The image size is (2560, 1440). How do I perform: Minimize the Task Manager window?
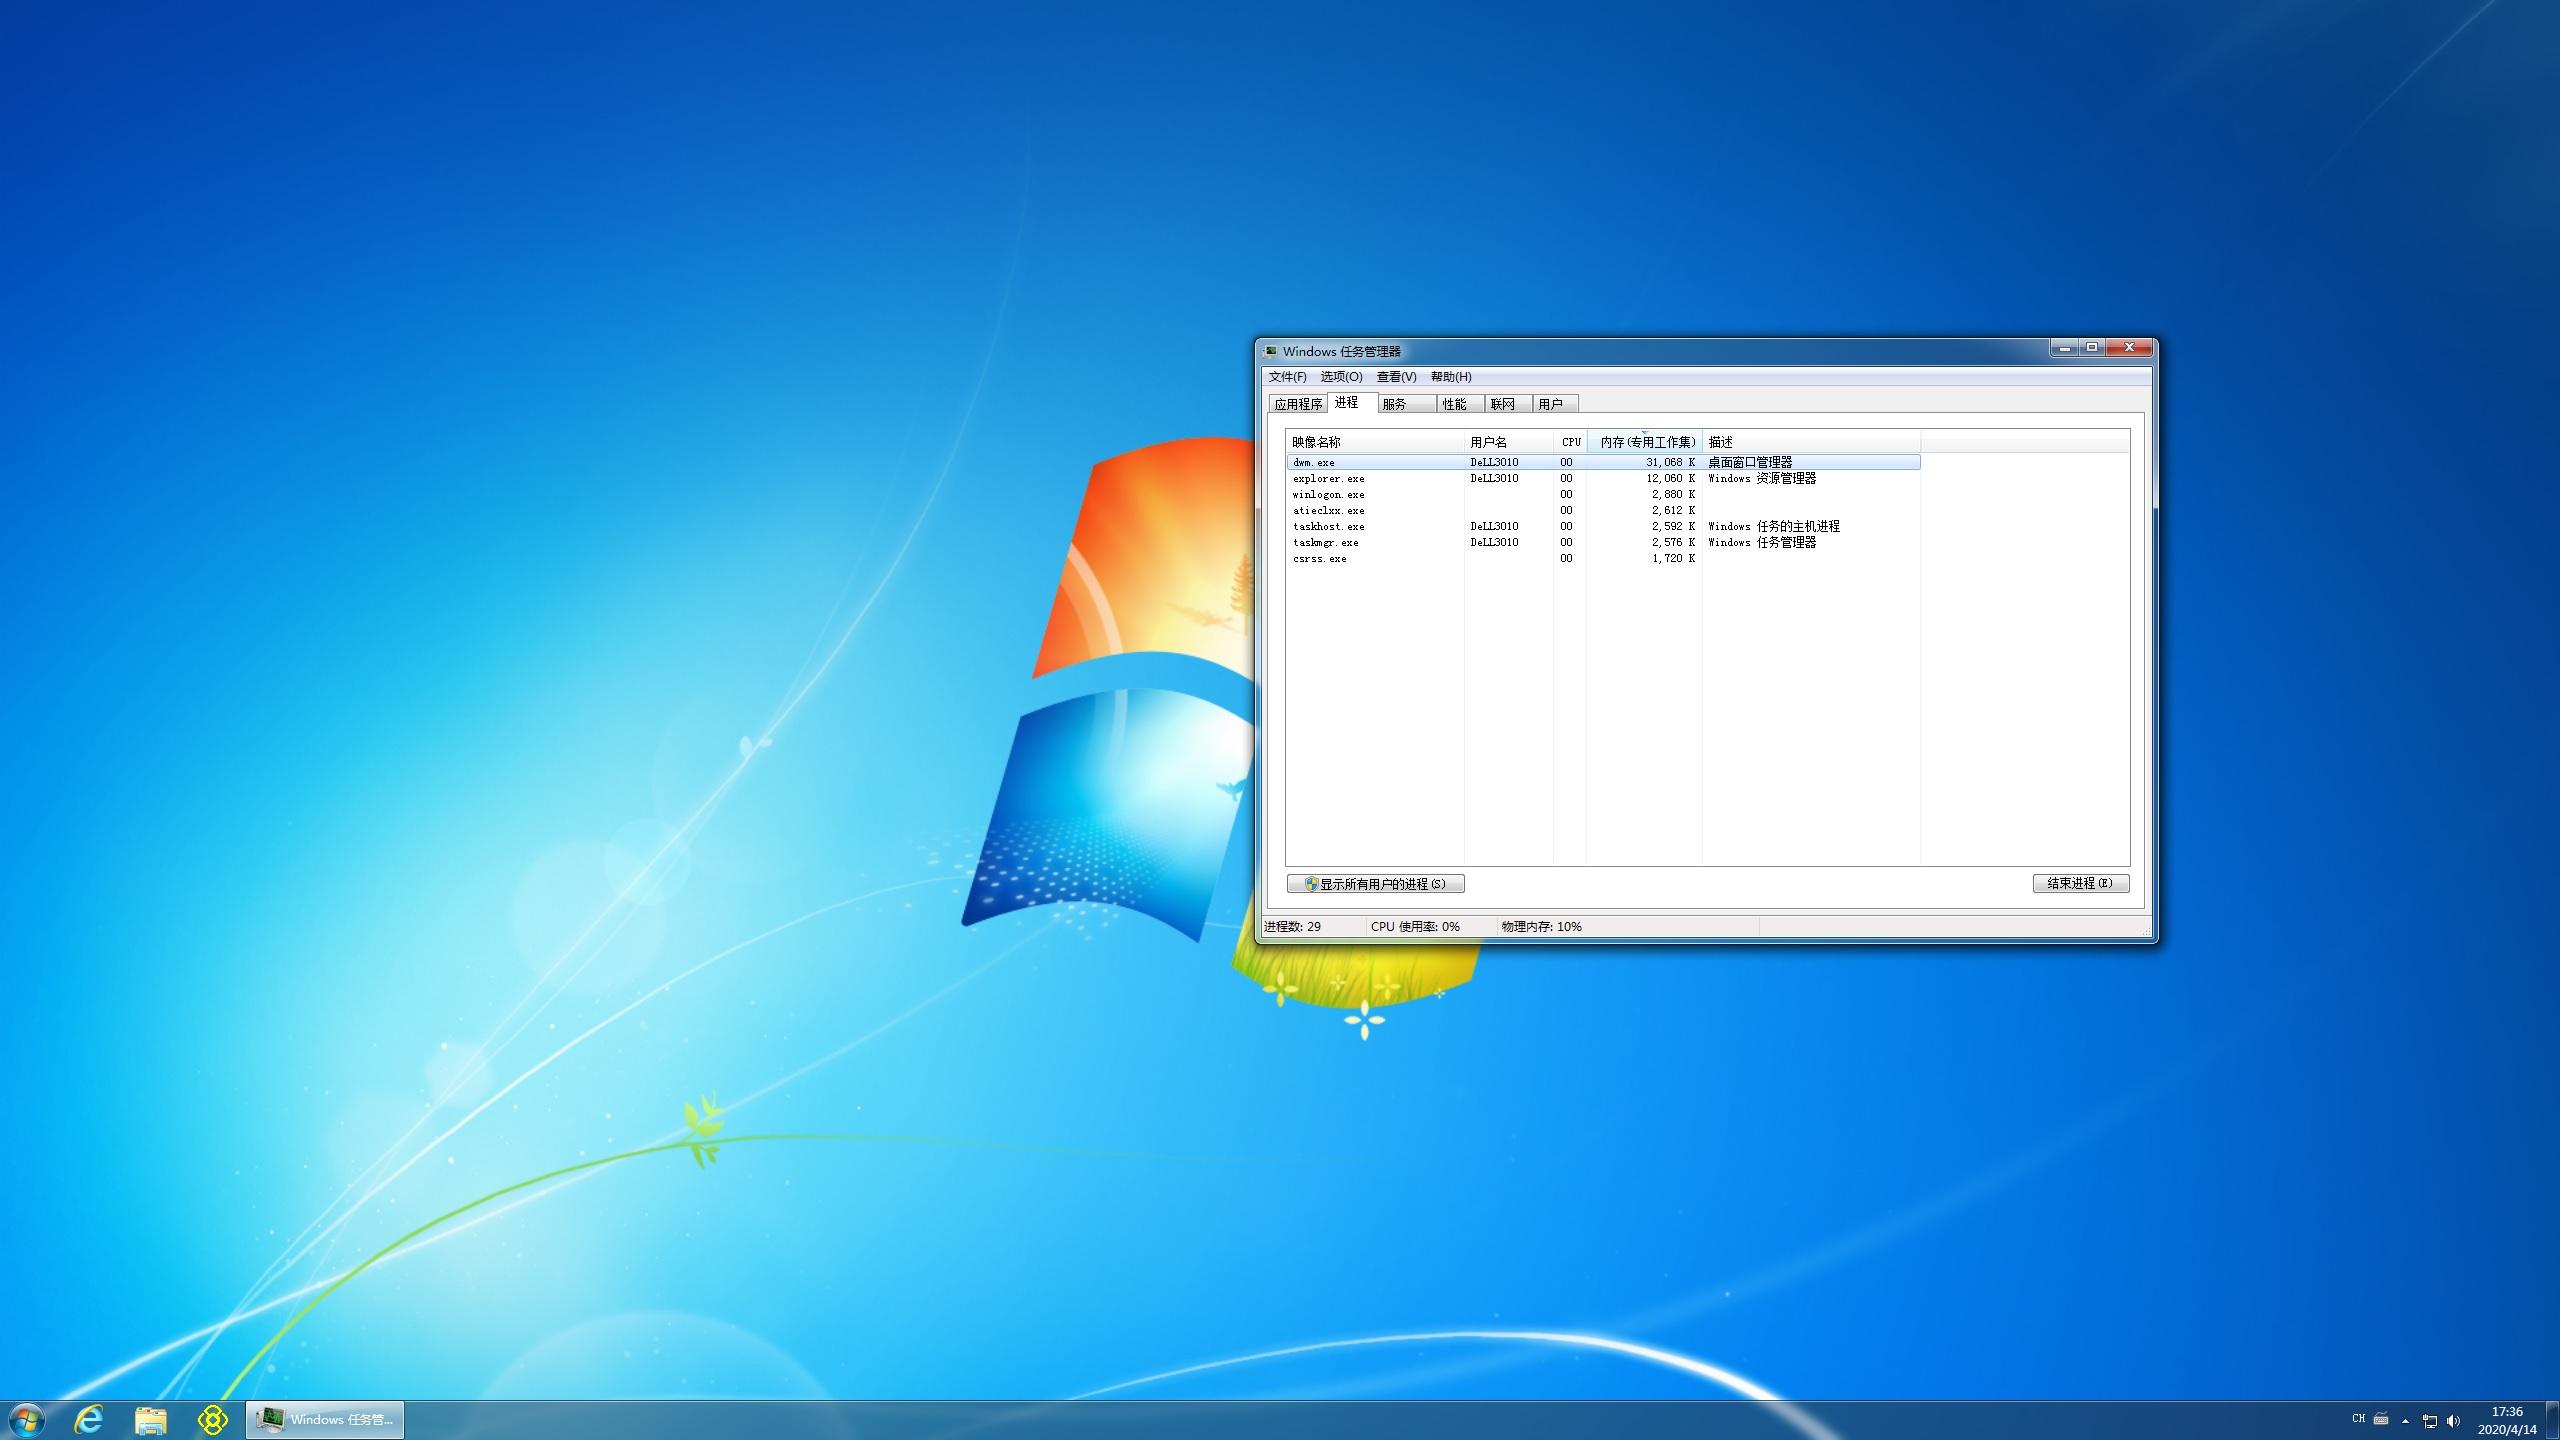2064,348
